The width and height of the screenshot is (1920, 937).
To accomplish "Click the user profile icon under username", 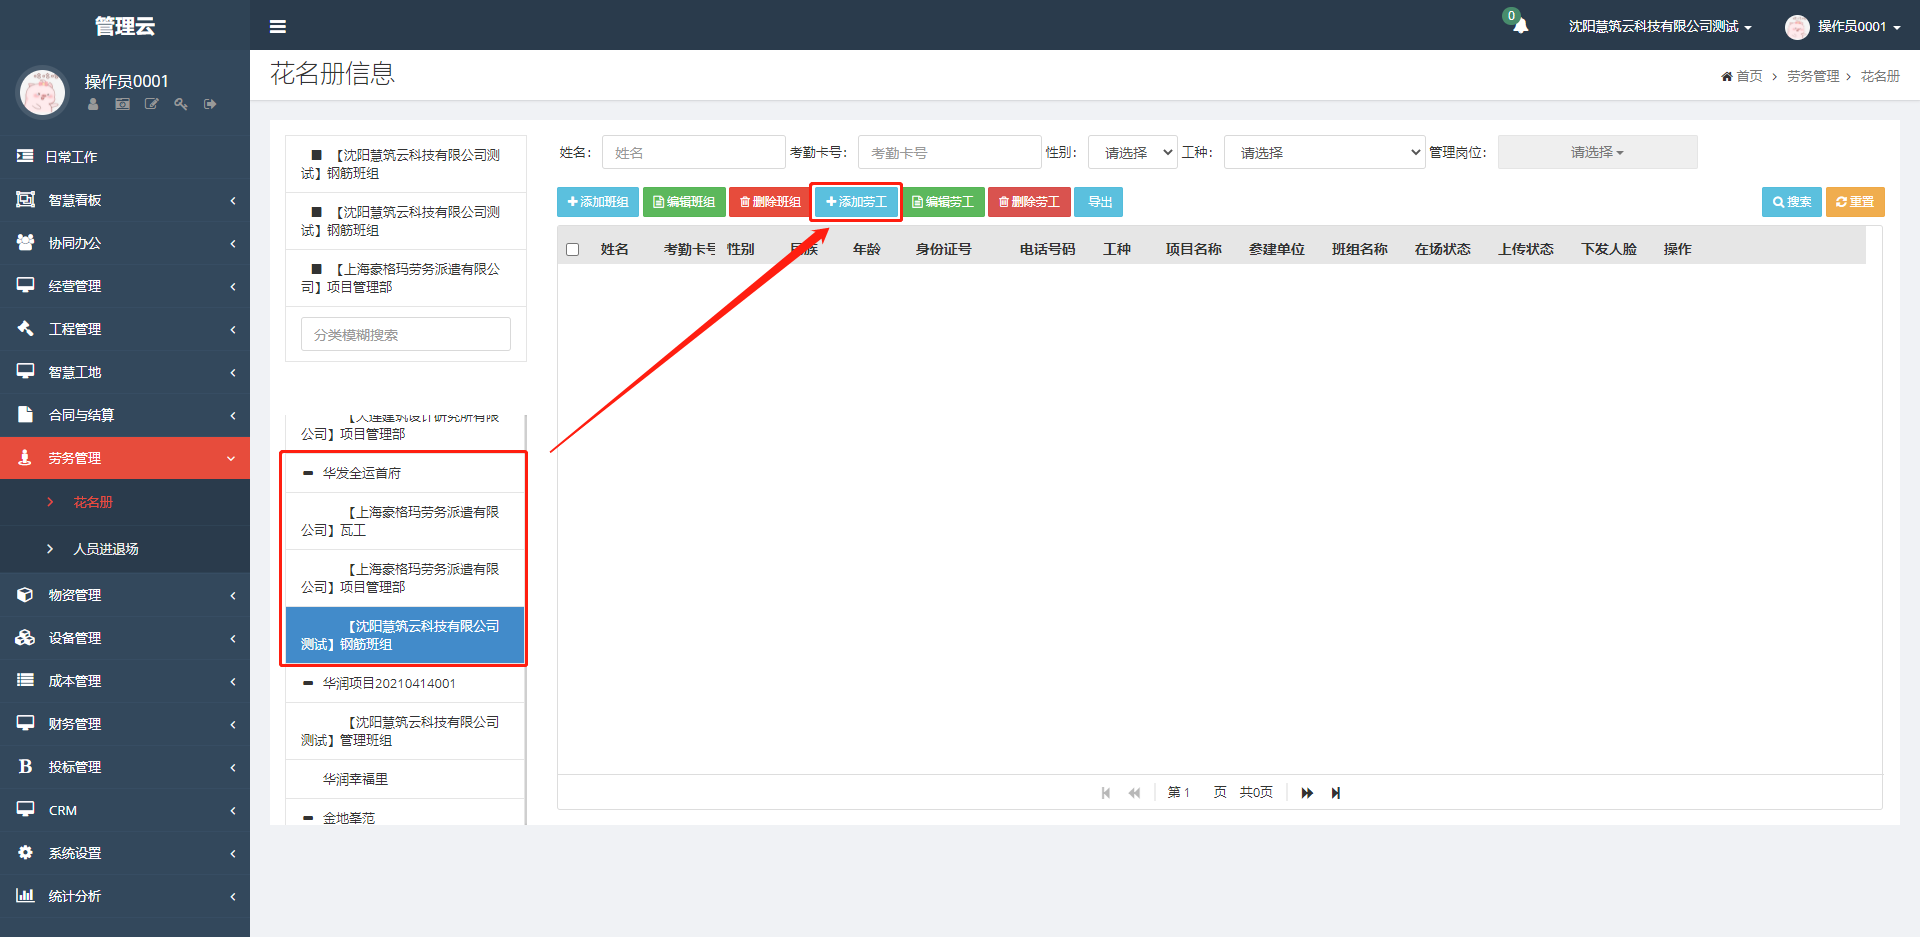I will [x=93, y=104].
